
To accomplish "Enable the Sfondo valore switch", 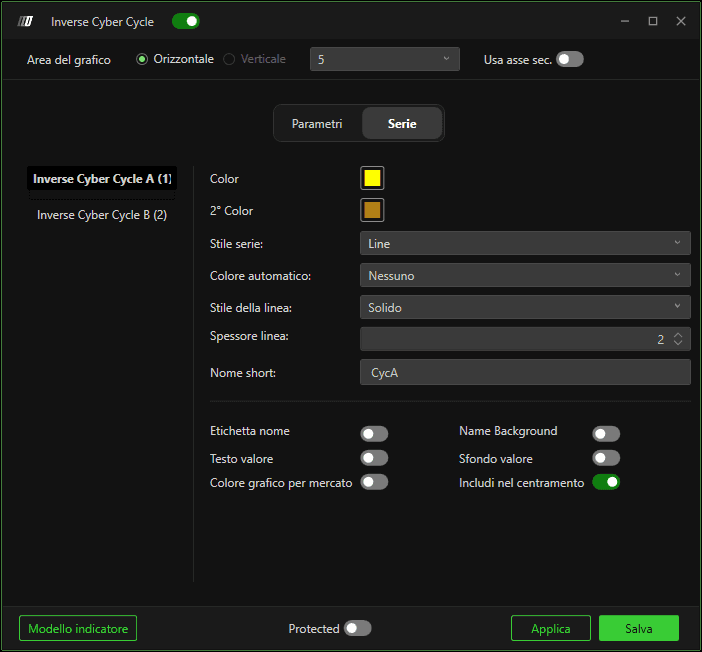I will pyautogui.click(x=606, y=458).
